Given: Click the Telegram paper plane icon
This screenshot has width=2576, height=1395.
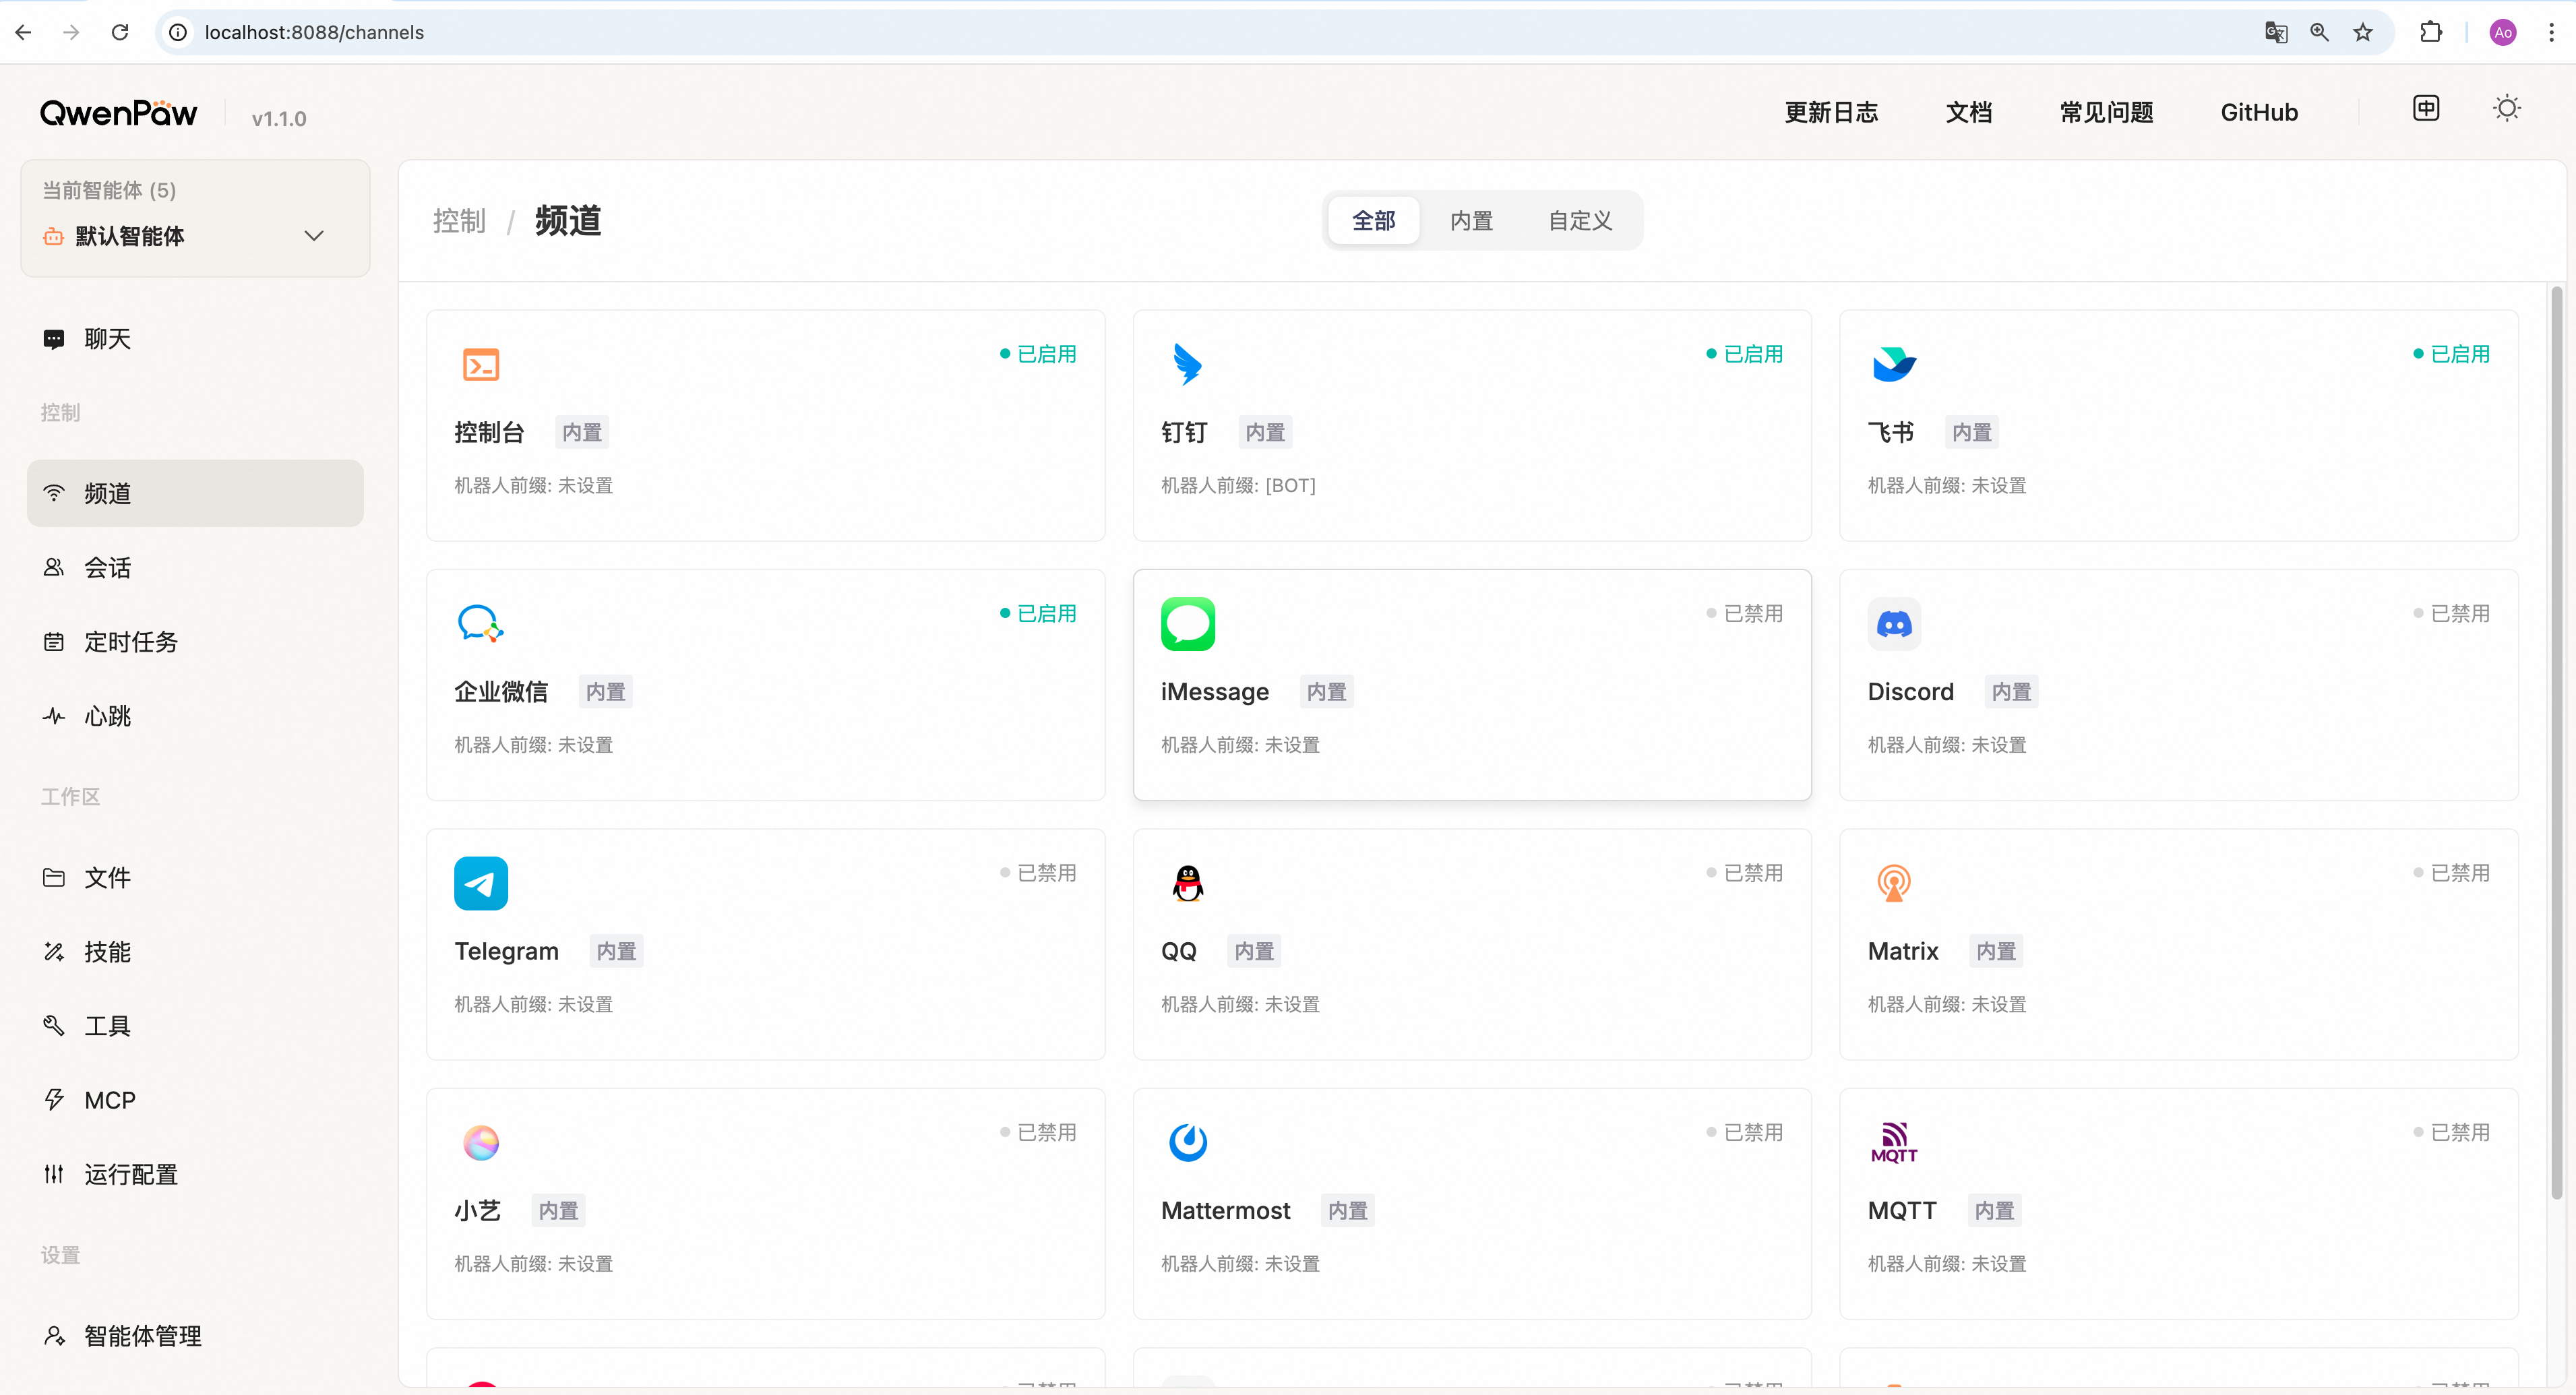Looking at the screenshot, I should tap(481, 883).
